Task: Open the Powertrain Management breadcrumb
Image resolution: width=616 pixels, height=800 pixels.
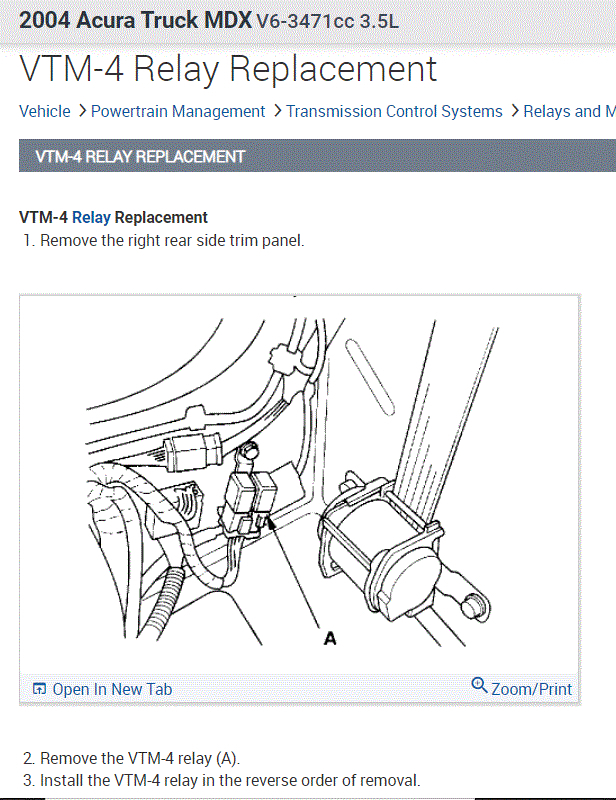Action: click(178, 111)
